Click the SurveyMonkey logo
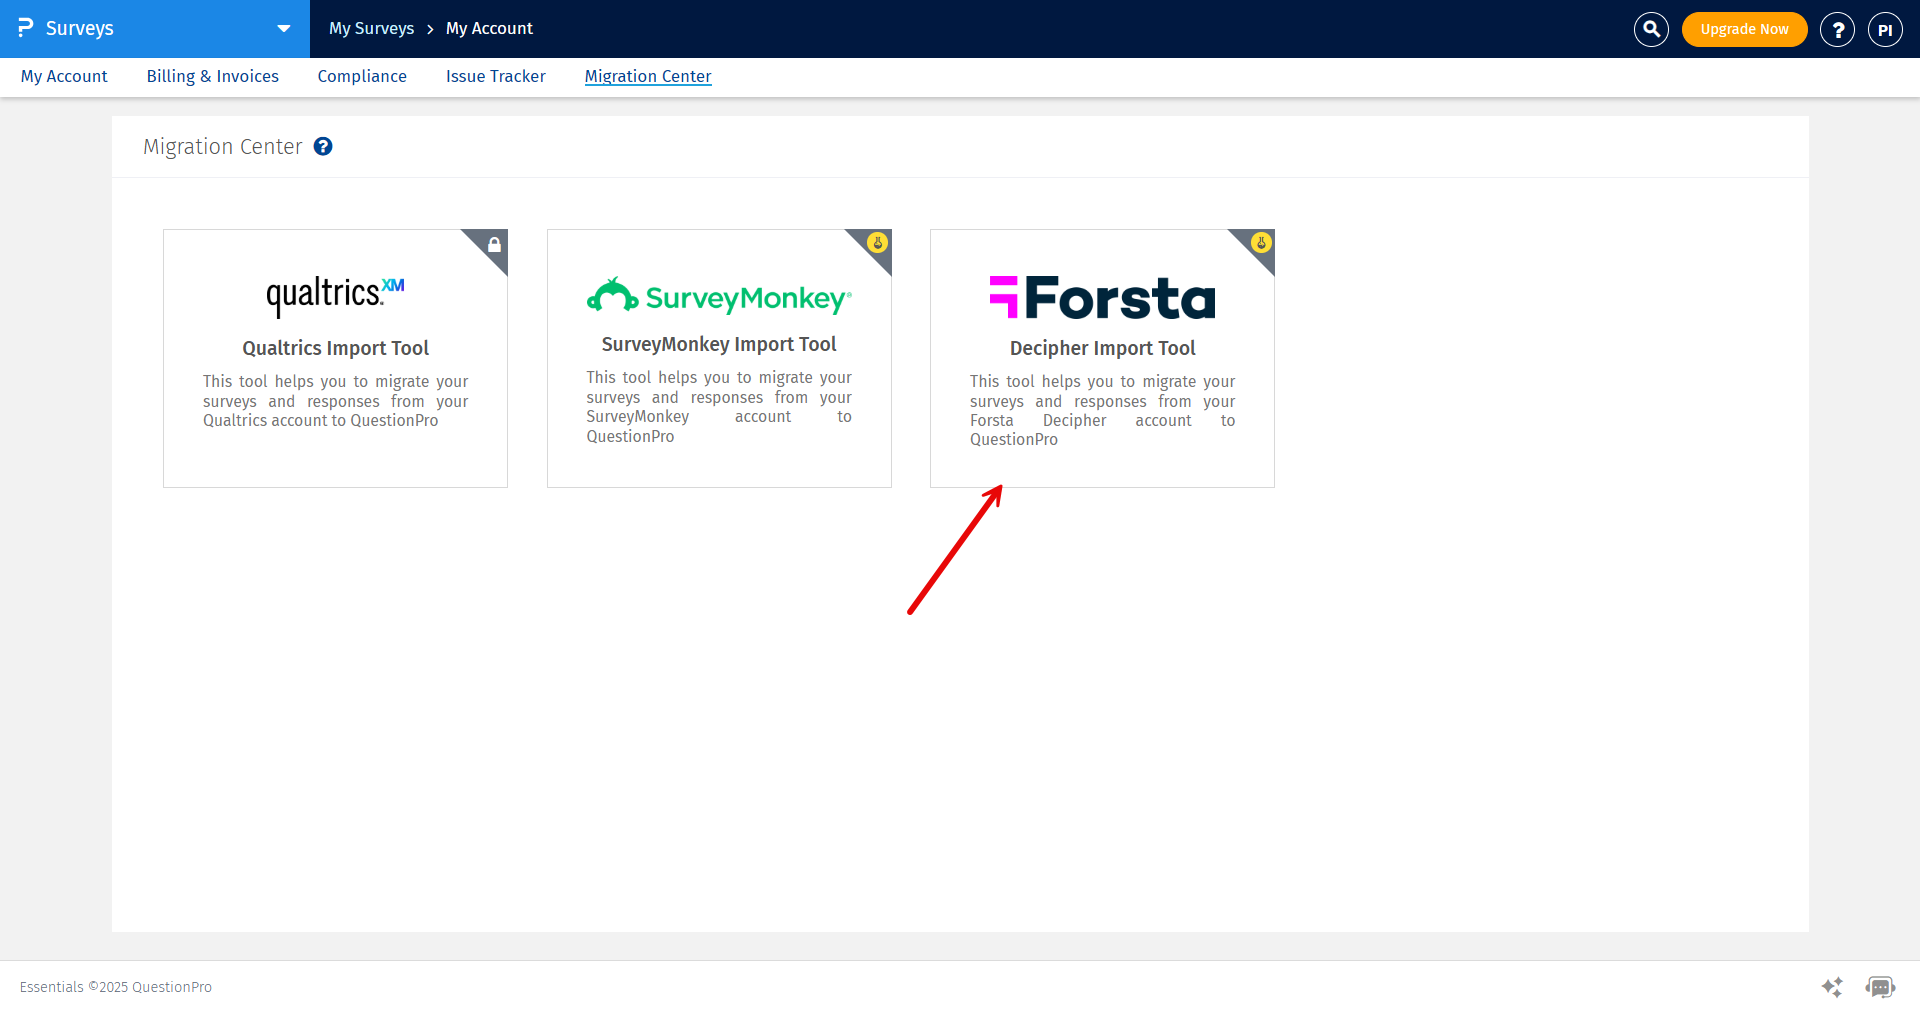 tap(719, 296)
